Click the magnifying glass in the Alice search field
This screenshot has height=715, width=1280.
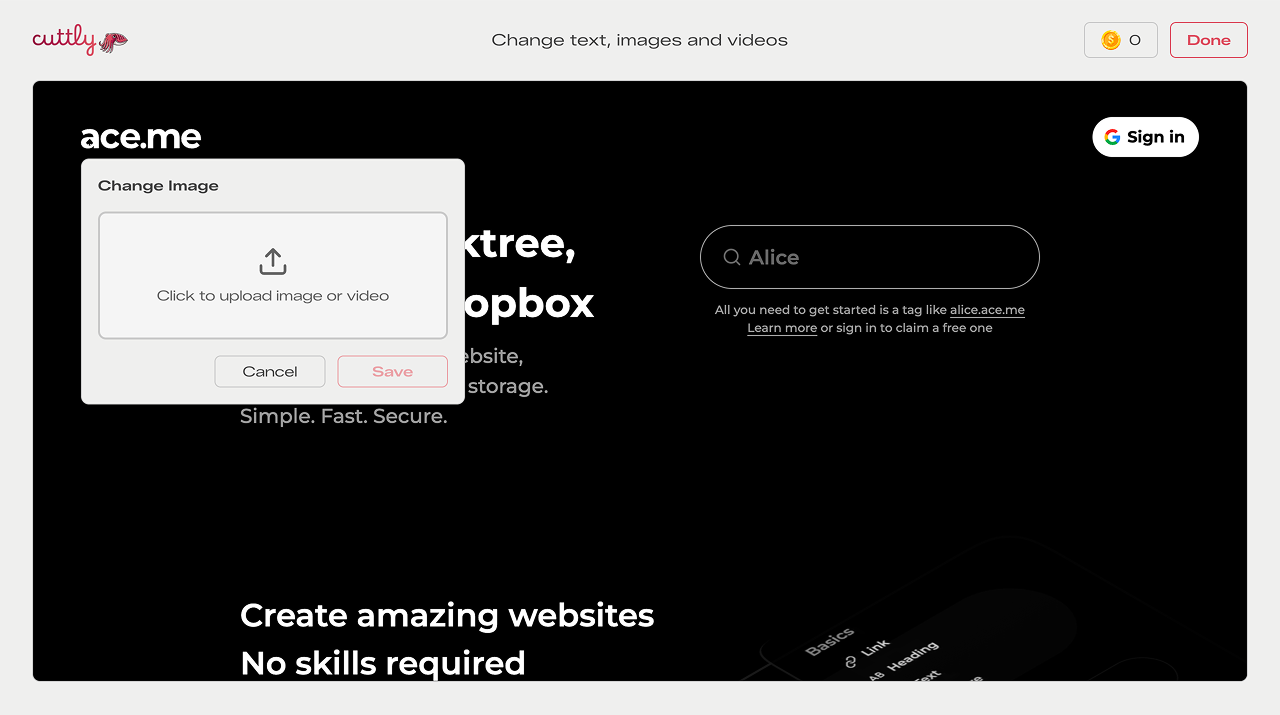coord(731,257)
